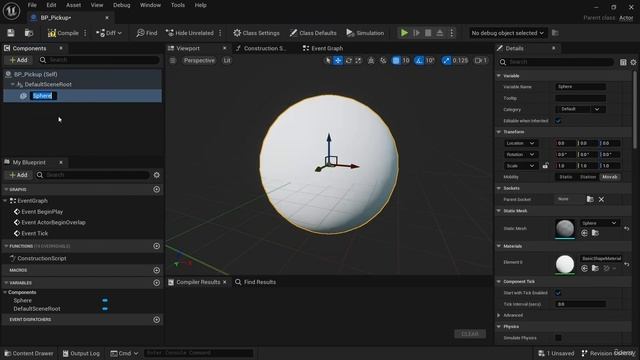
Task: Click the eject button in play controls
Action: coord(440,33)
